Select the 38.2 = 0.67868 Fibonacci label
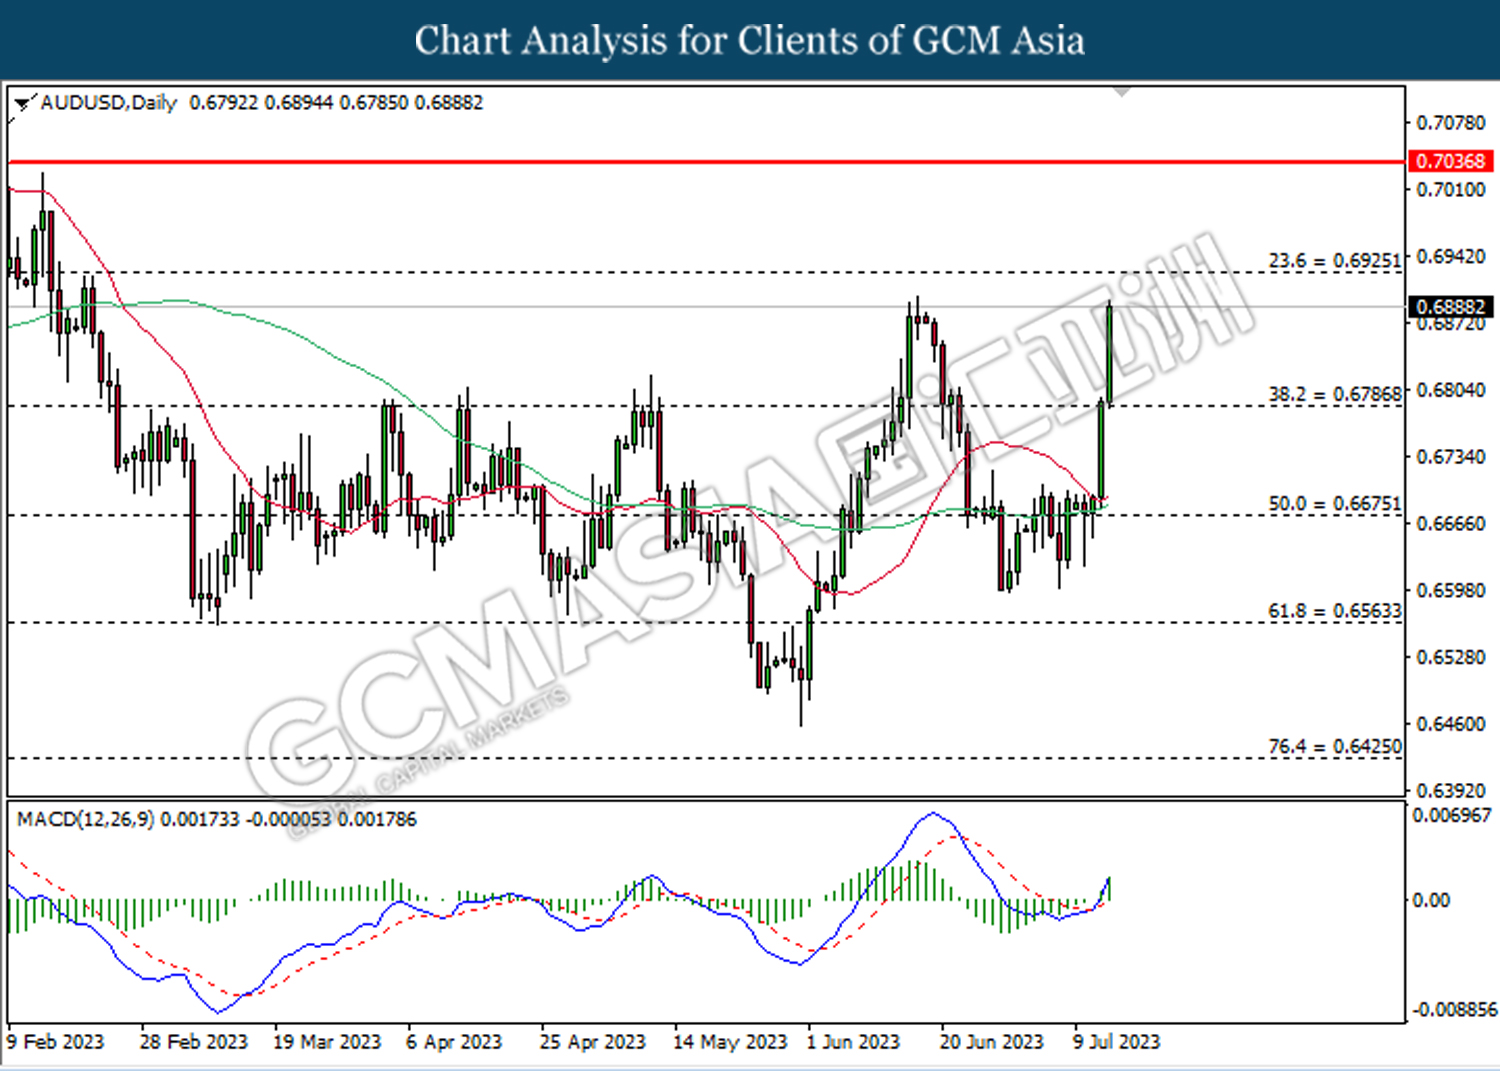The height and width of the screenshot is (1071, 1500). click(x=1335, y=394)
